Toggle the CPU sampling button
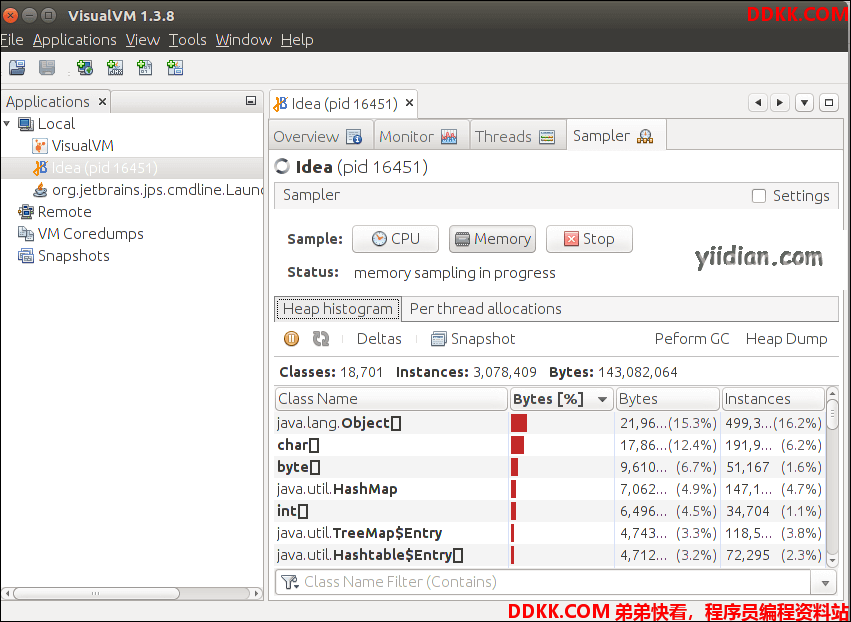 coord(395,239)
